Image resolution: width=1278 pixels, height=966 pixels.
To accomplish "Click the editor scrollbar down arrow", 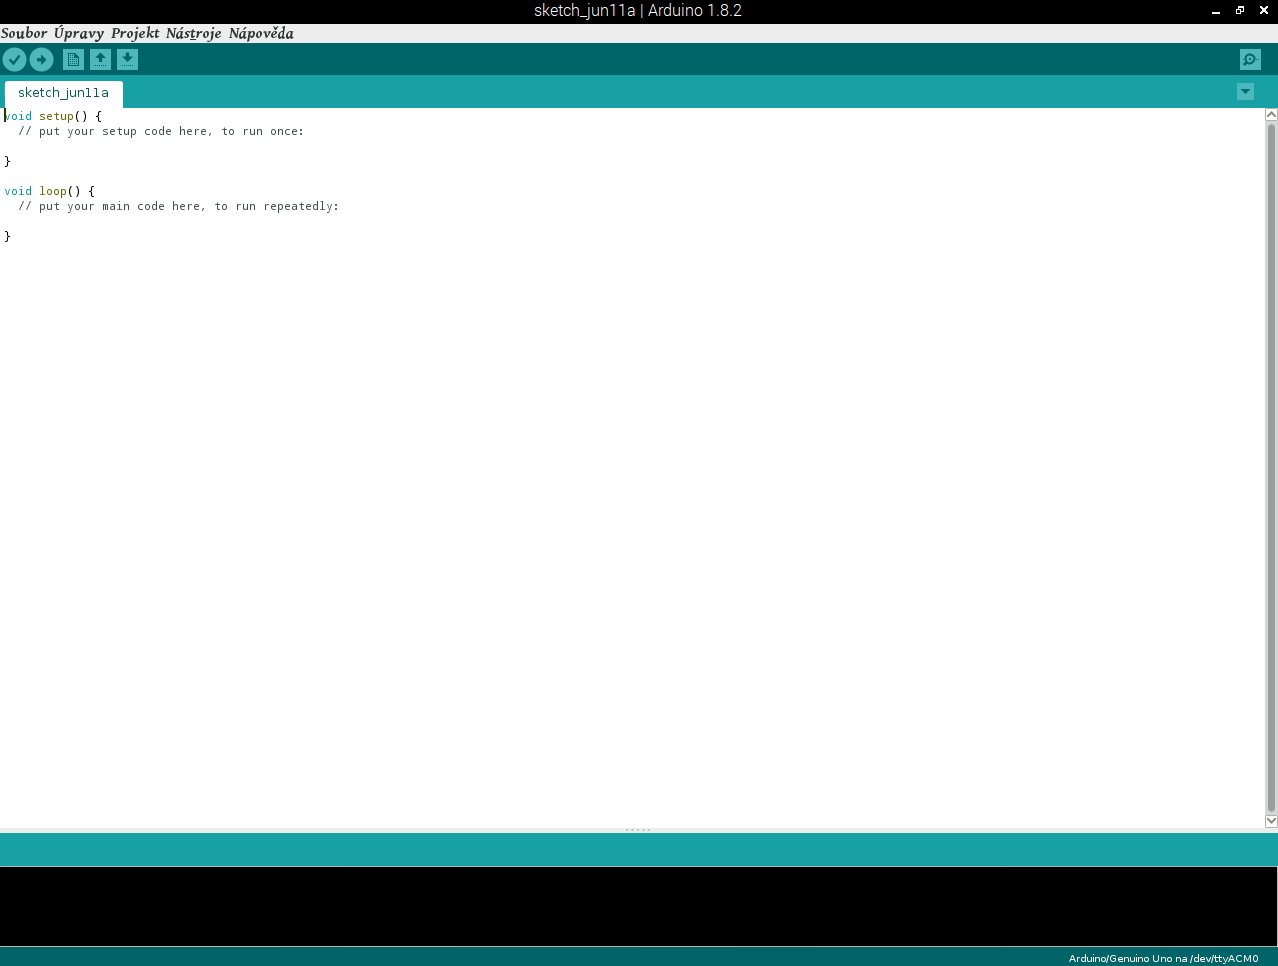I will point(1271,821).
